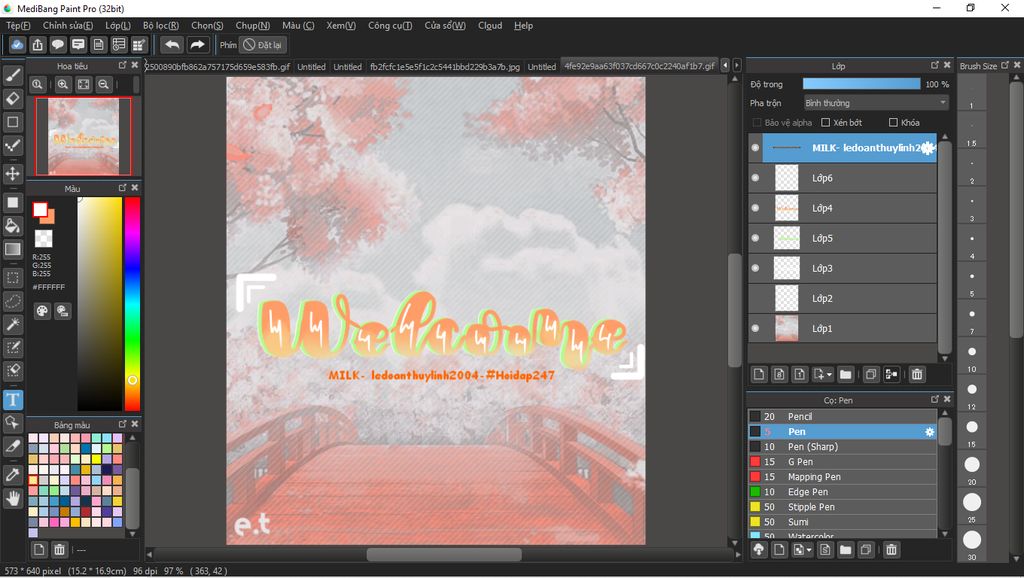Hide the MILK text layer
The image size is (1024, 578).
[756, 148]
